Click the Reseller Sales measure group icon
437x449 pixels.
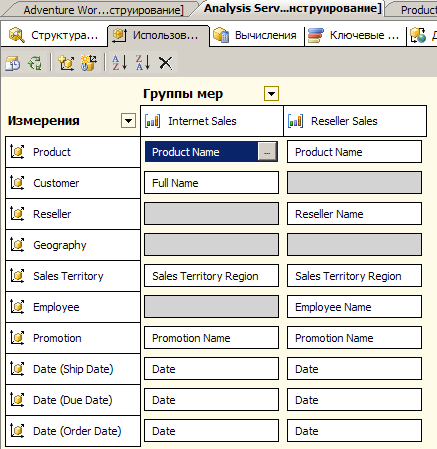point(295,121)
